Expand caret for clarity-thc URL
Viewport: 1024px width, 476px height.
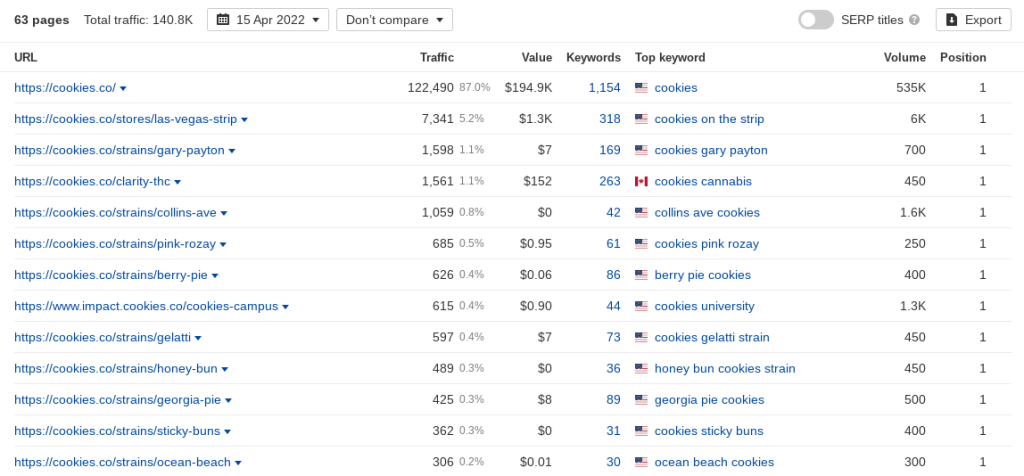click(178, 182)
